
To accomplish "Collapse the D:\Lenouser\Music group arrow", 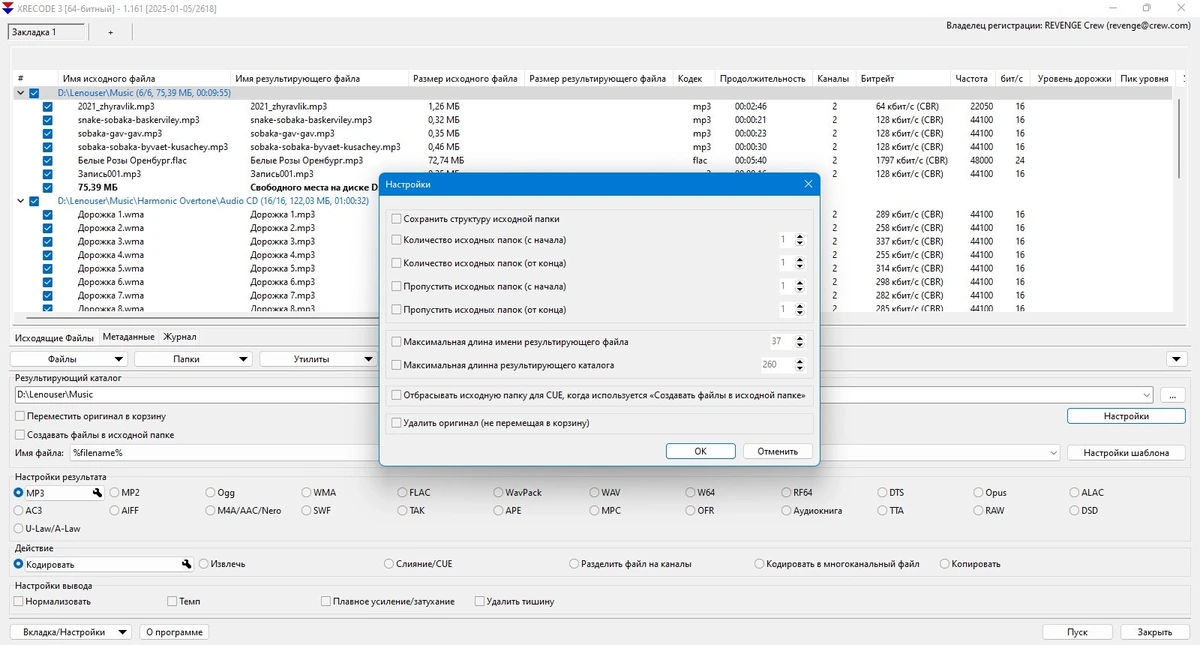I will (x=20, y=93).
